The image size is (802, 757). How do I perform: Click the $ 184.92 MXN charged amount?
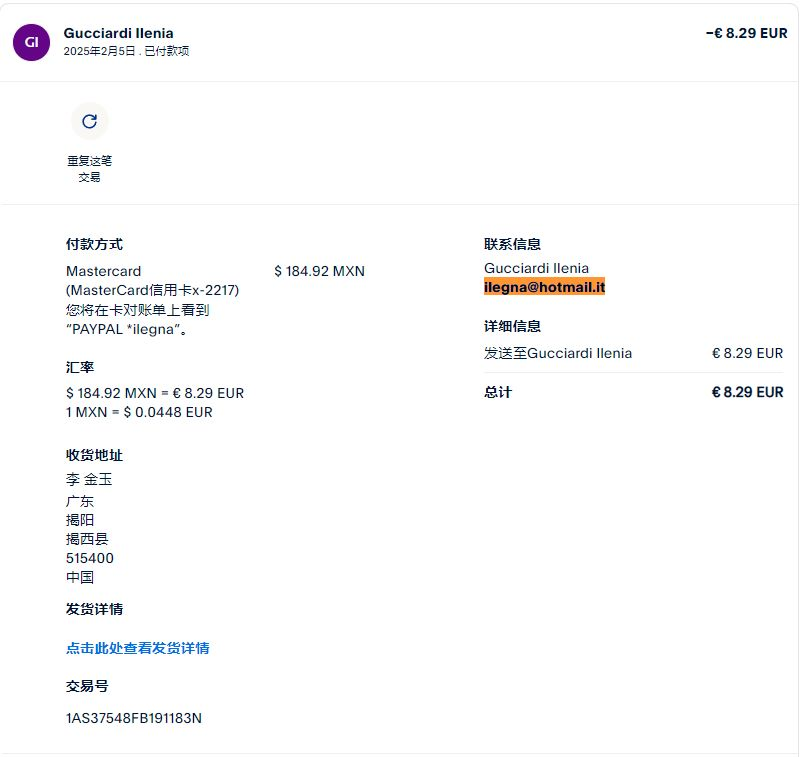point(319,271)
